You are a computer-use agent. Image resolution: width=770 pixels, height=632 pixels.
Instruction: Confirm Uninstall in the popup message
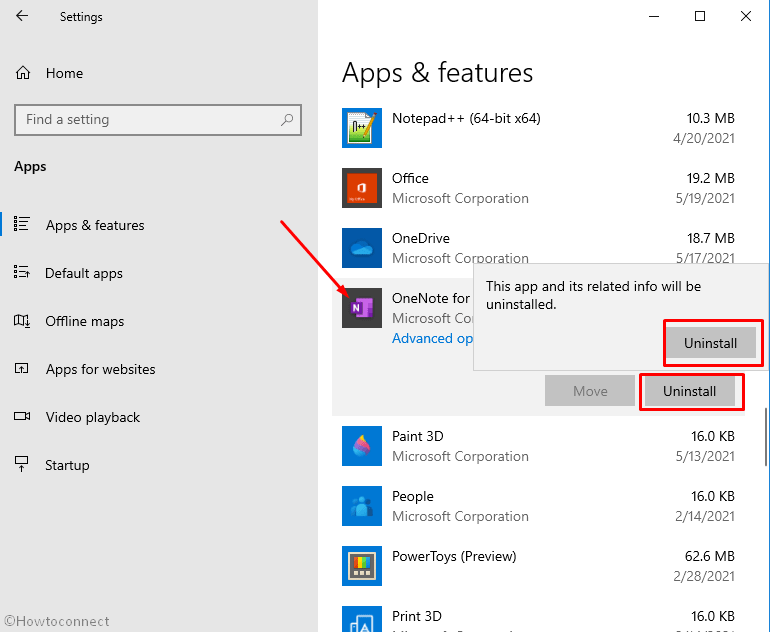pos(711,343)
